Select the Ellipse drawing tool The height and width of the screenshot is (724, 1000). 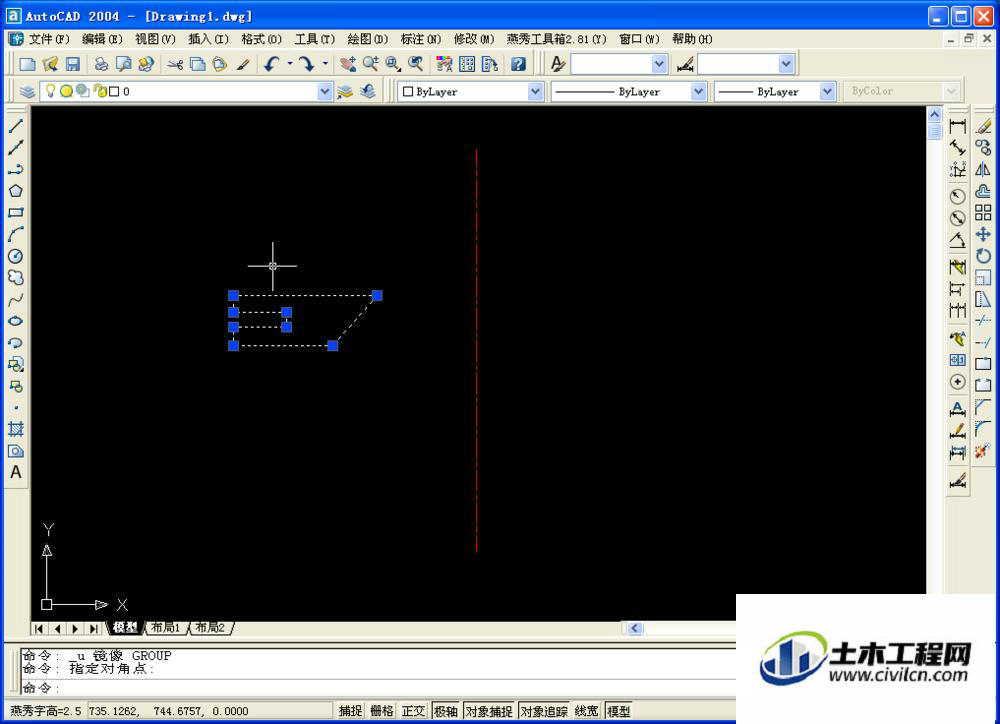pos(16,321)
